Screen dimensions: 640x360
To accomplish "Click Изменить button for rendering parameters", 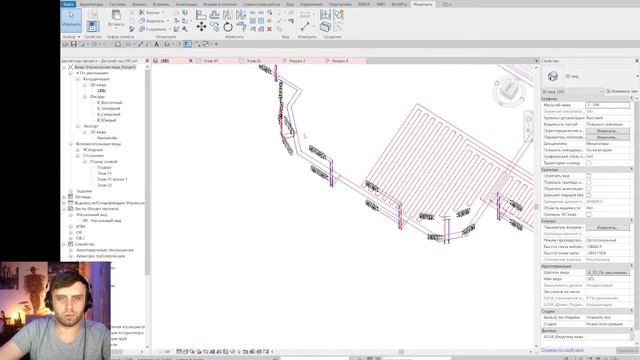I will [x=607, y=227].
